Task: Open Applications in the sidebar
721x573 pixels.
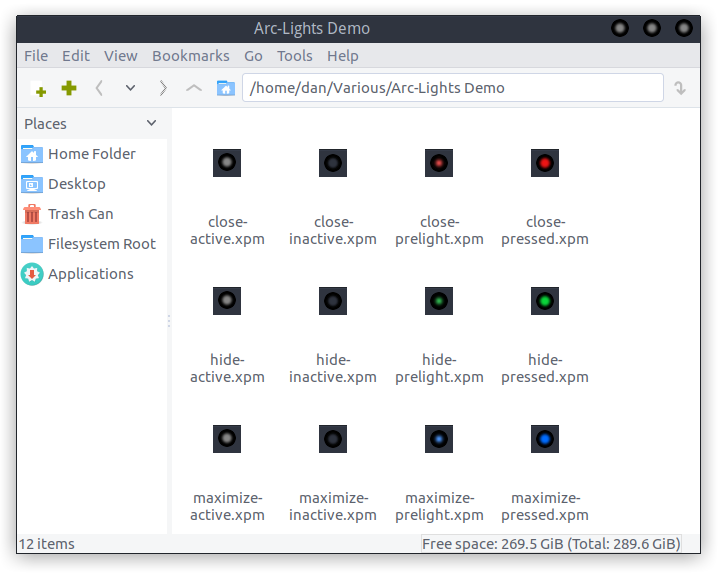Action: (93, 274)
